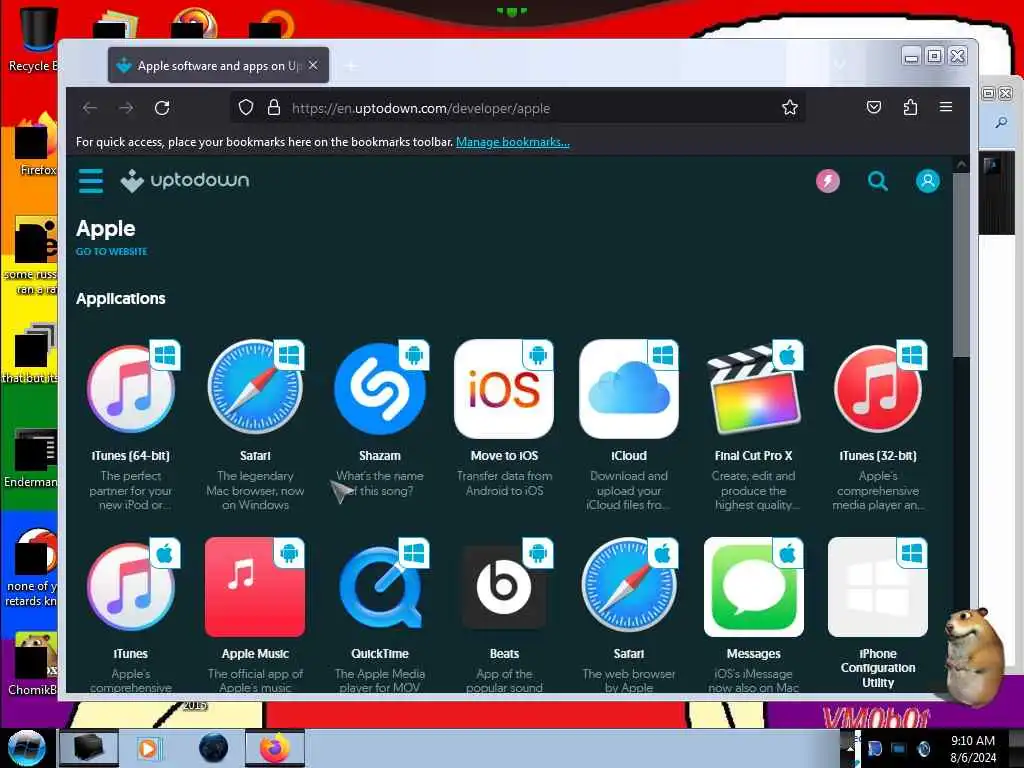Go forward in Firefox
Screen dimensions: 1024x768
click(126, 108)
